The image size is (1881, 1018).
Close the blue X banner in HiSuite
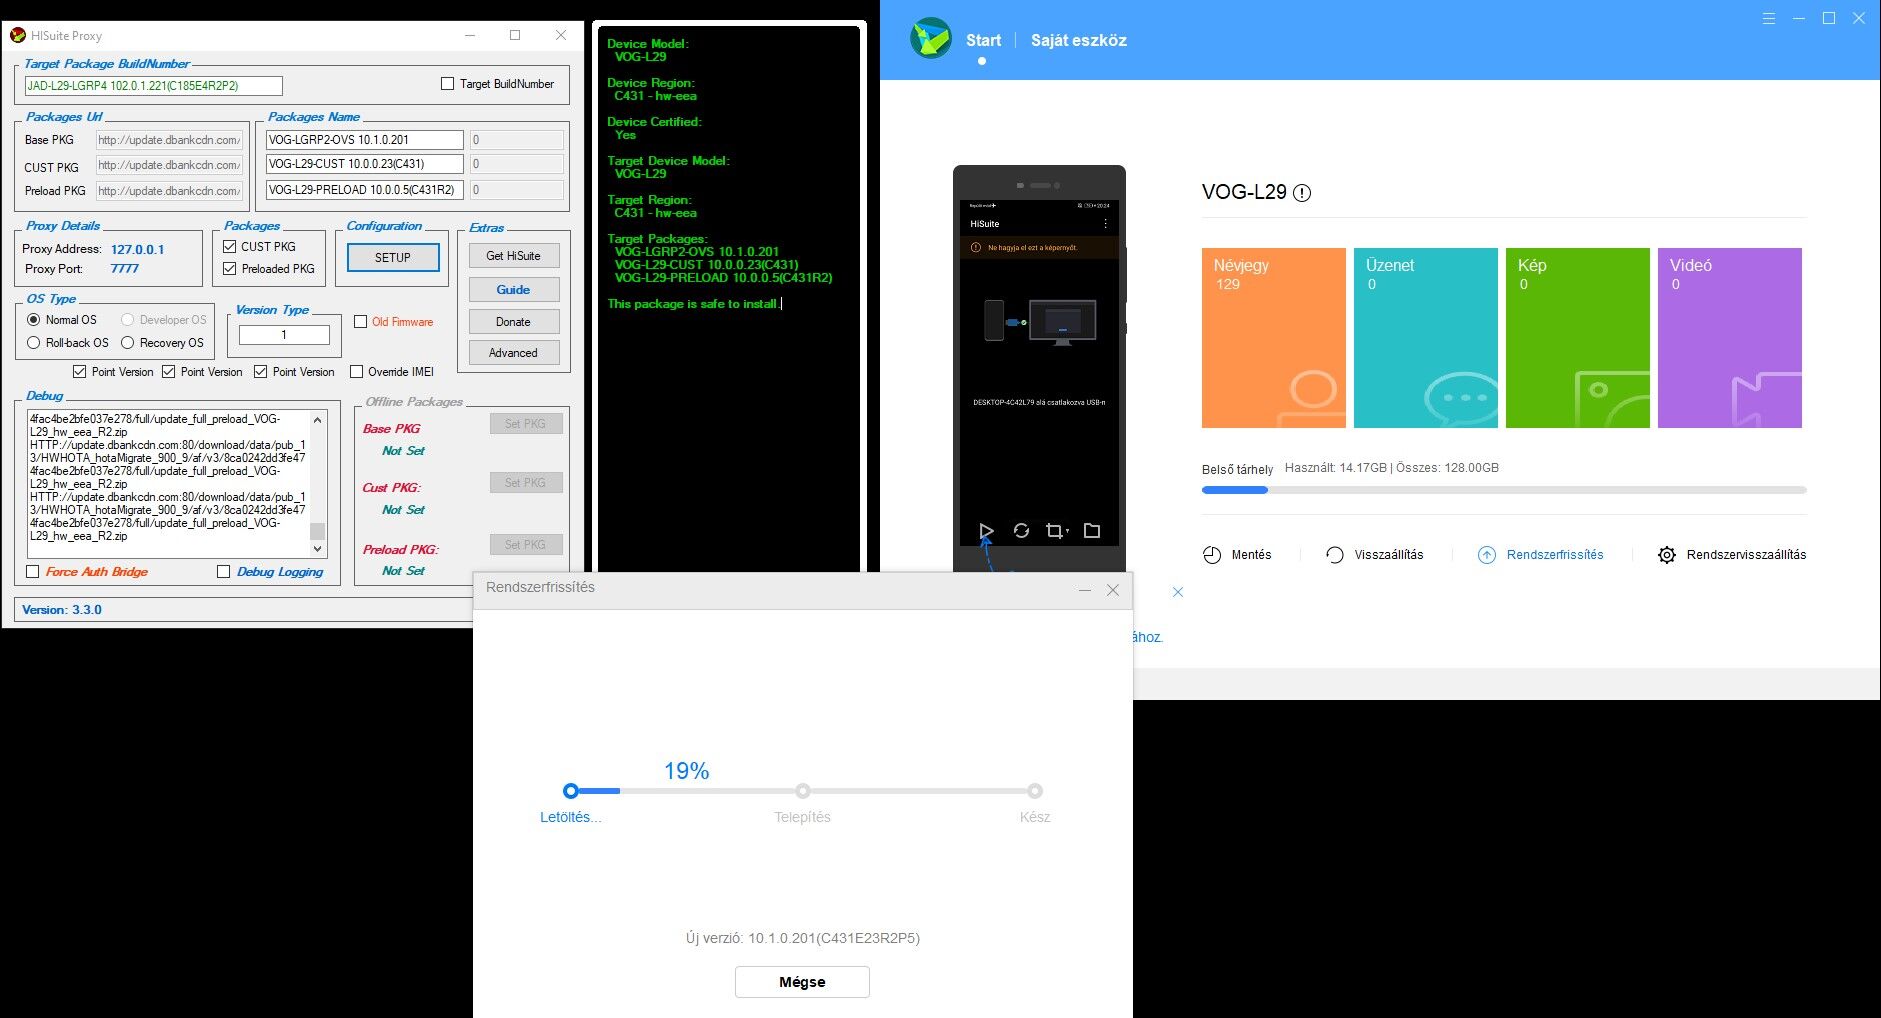pyautogui.click(x=1178, y=592)
